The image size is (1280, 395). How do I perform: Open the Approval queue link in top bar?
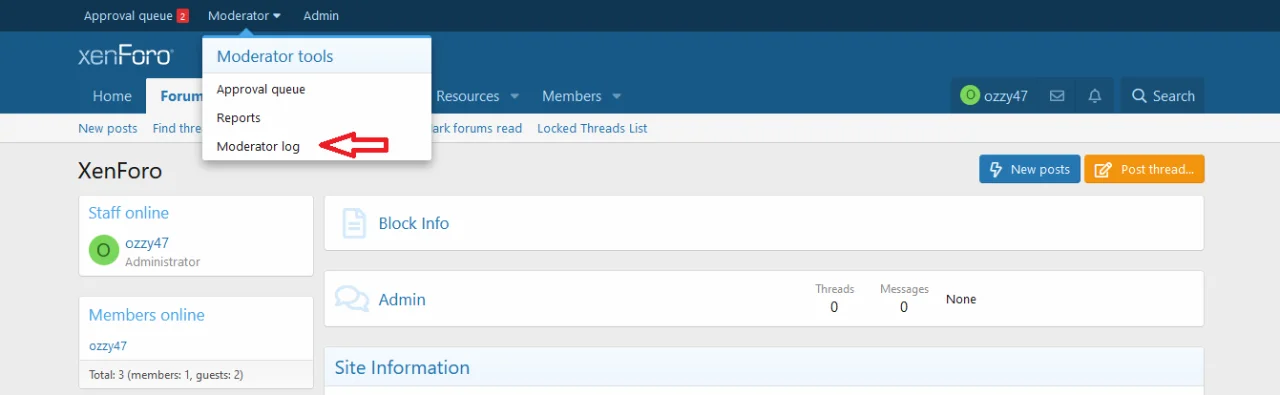128,16
